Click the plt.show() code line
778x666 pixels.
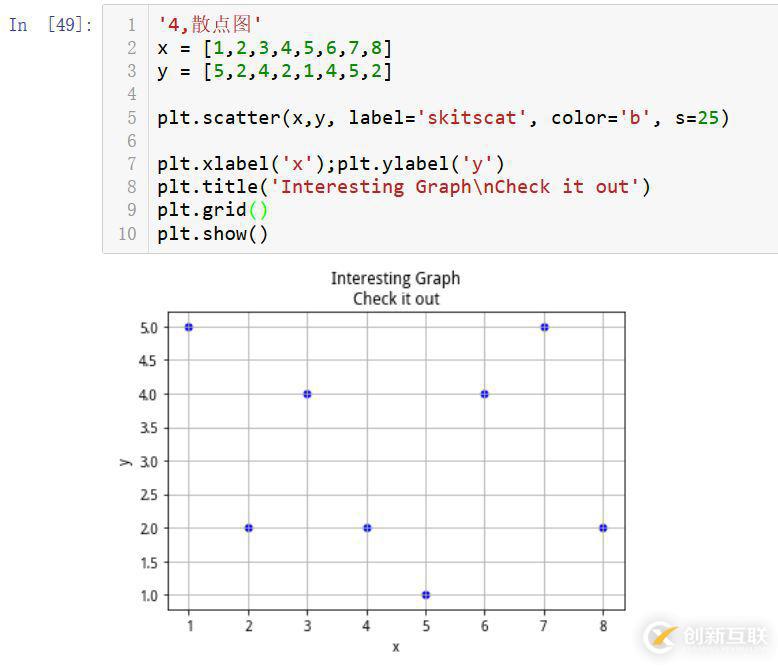[212, 234]
